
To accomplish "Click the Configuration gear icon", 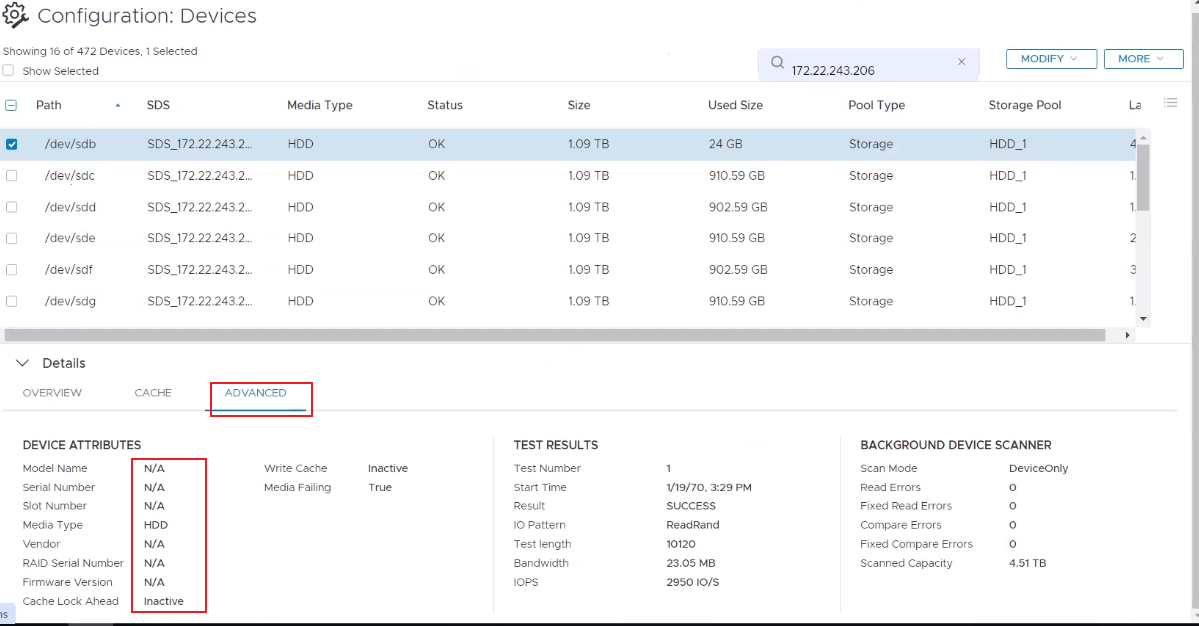I will tap(15, 15).
